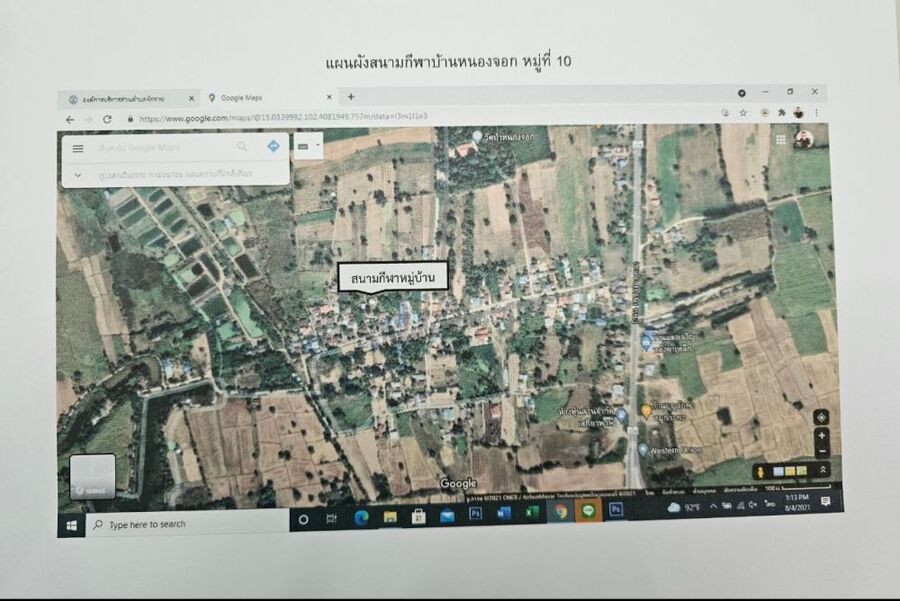
Task: Click the search magnifier in Maps
Action: tap(242, 146)
